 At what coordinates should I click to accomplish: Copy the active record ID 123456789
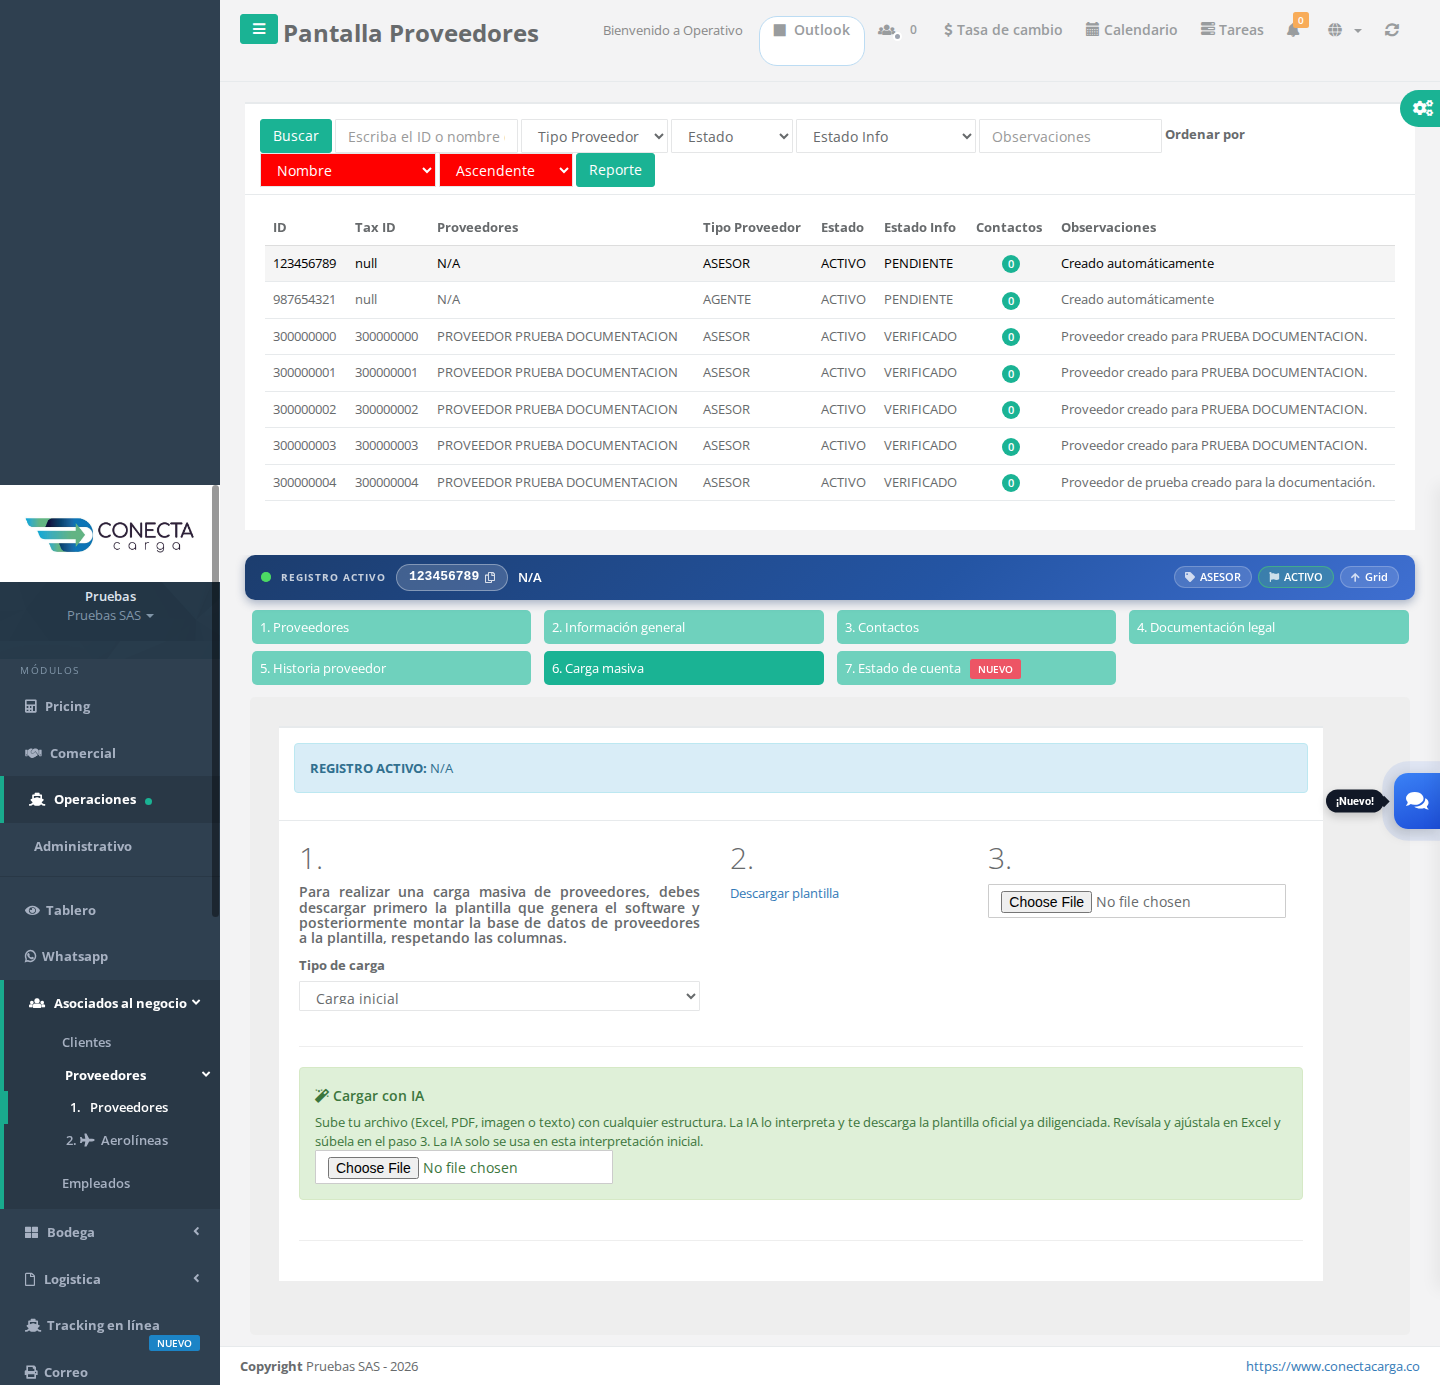click(x=490, y=577)
